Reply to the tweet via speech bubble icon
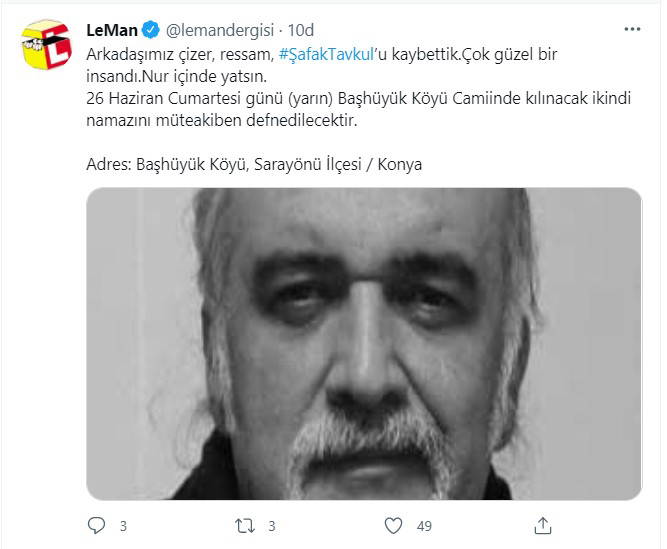The image size is (667, 549). (x=96, y=526)
